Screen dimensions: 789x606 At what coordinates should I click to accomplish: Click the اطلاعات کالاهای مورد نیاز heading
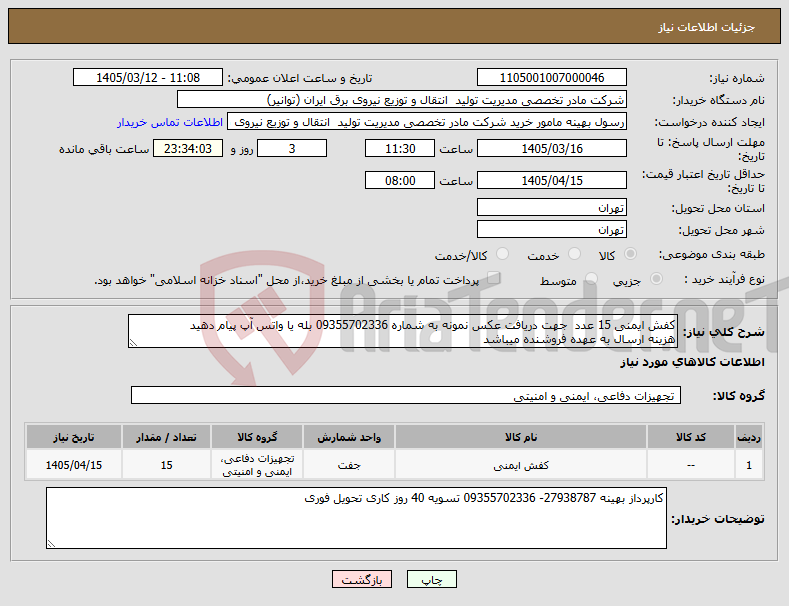tap(692, 362)
